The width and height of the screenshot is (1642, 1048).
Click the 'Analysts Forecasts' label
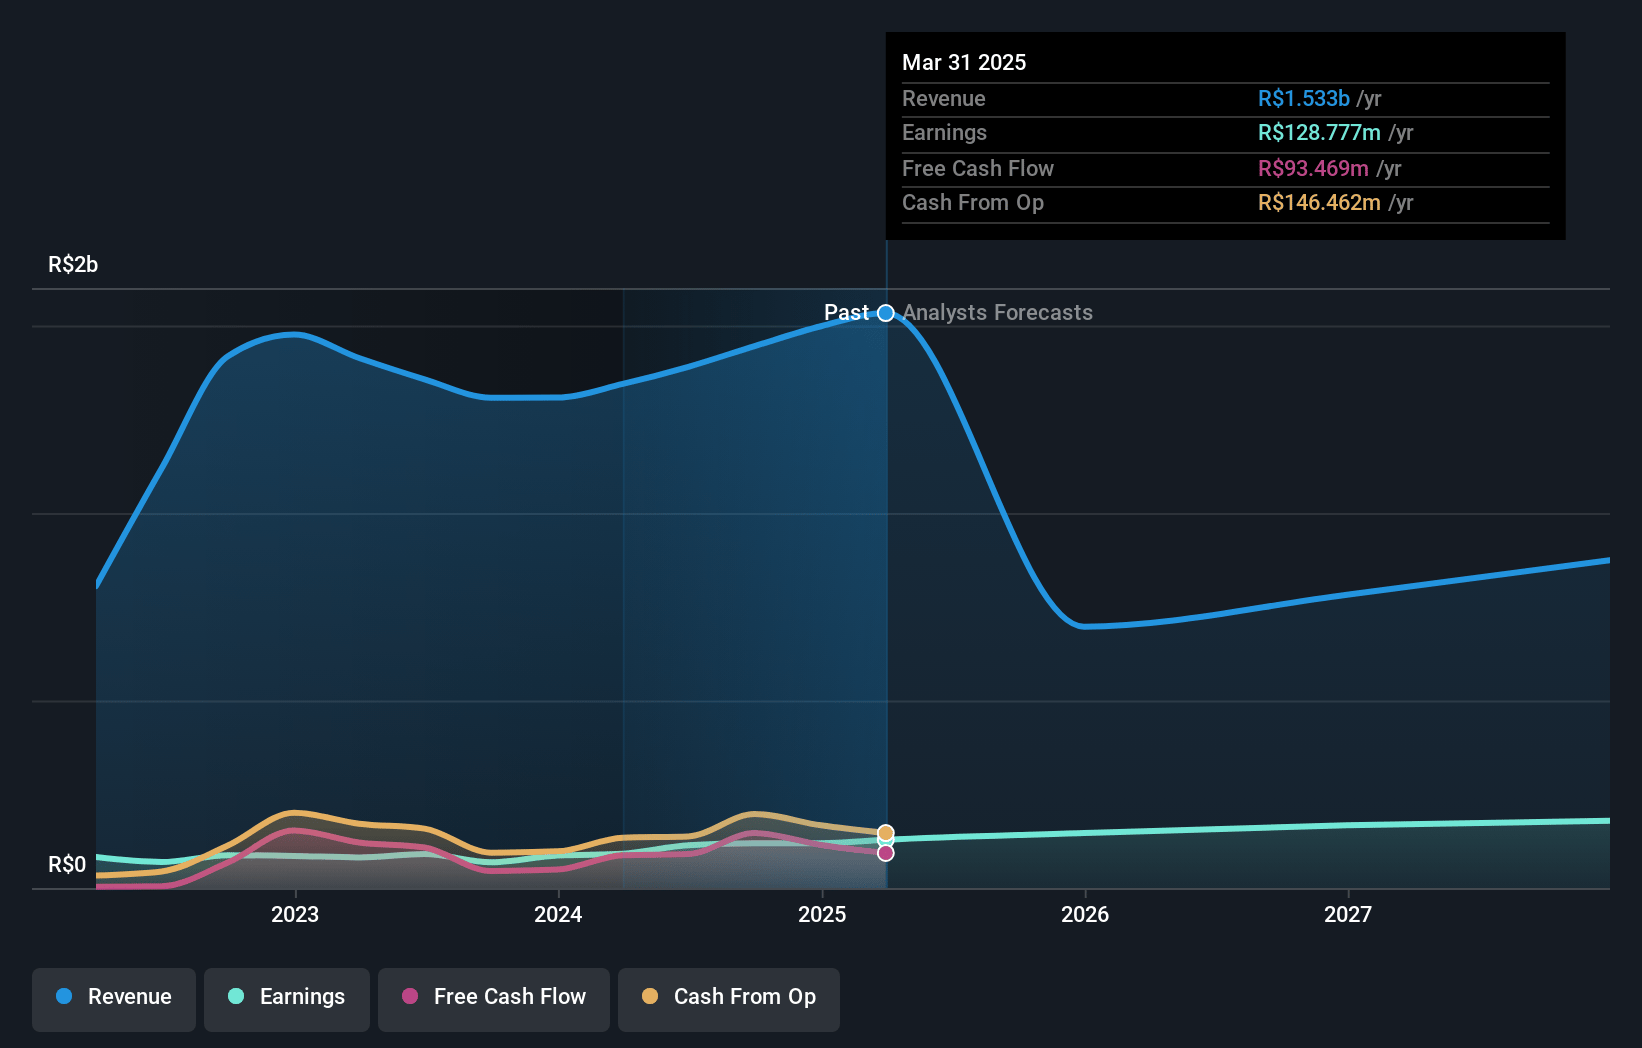[998, 313]
